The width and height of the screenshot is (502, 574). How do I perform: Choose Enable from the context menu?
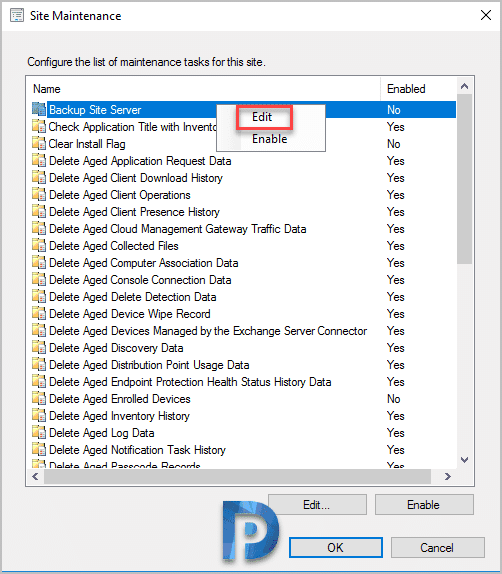point(270,139)
